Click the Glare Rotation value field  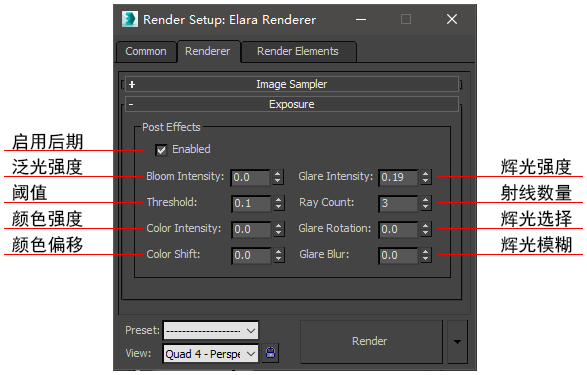tap(398, 229)
